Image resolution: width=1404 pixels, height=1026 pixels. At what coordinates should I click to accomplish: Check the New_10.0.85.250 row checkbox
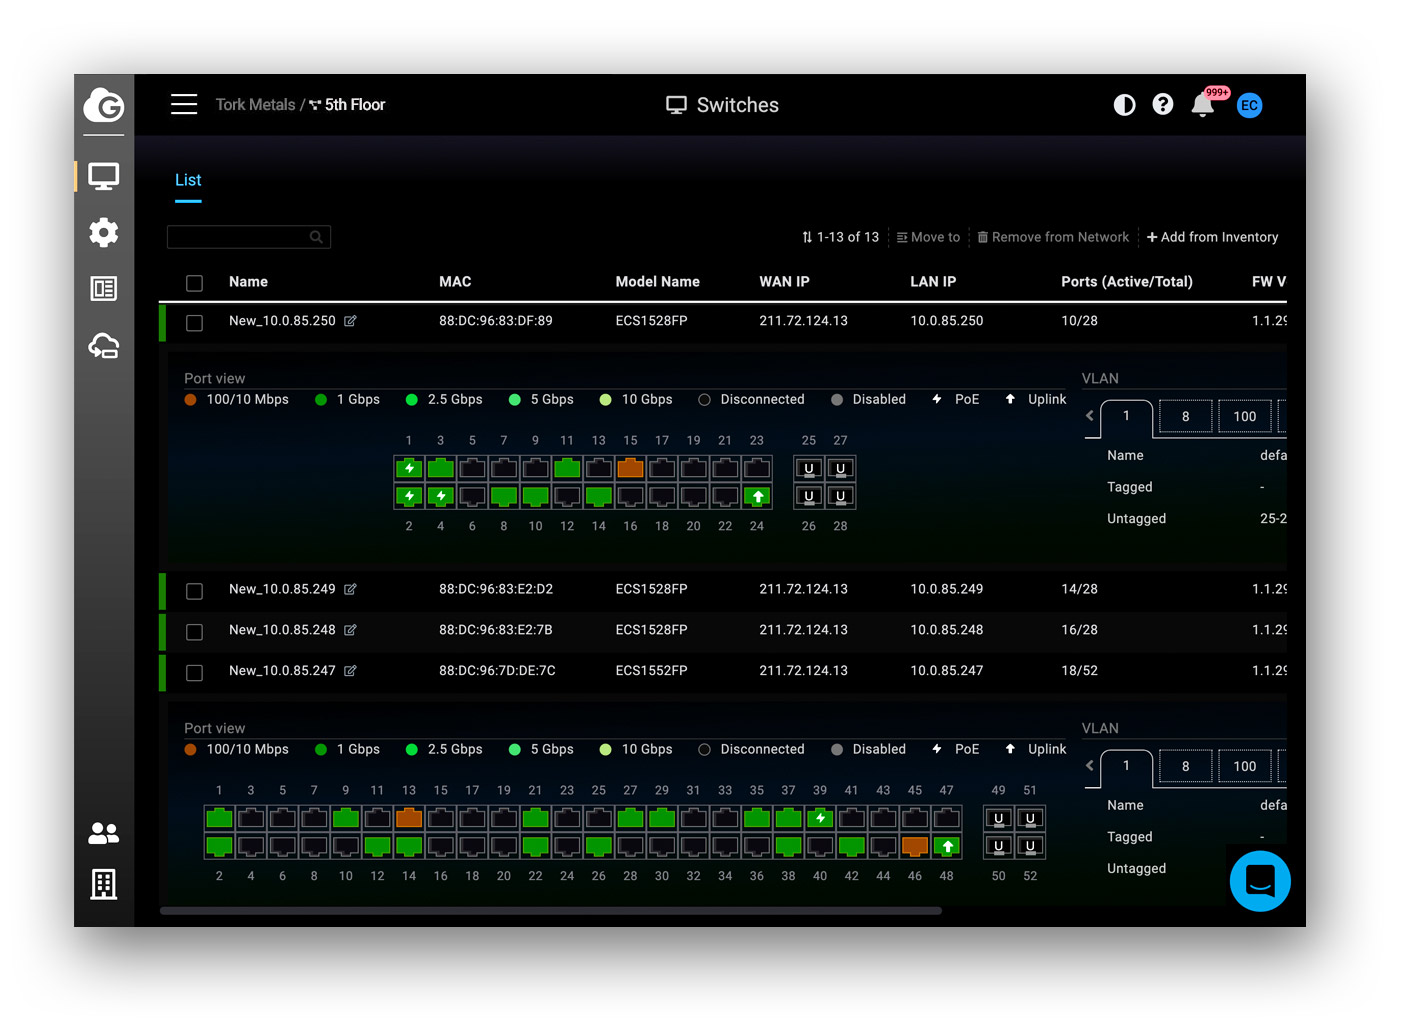(x=195, y=322)
